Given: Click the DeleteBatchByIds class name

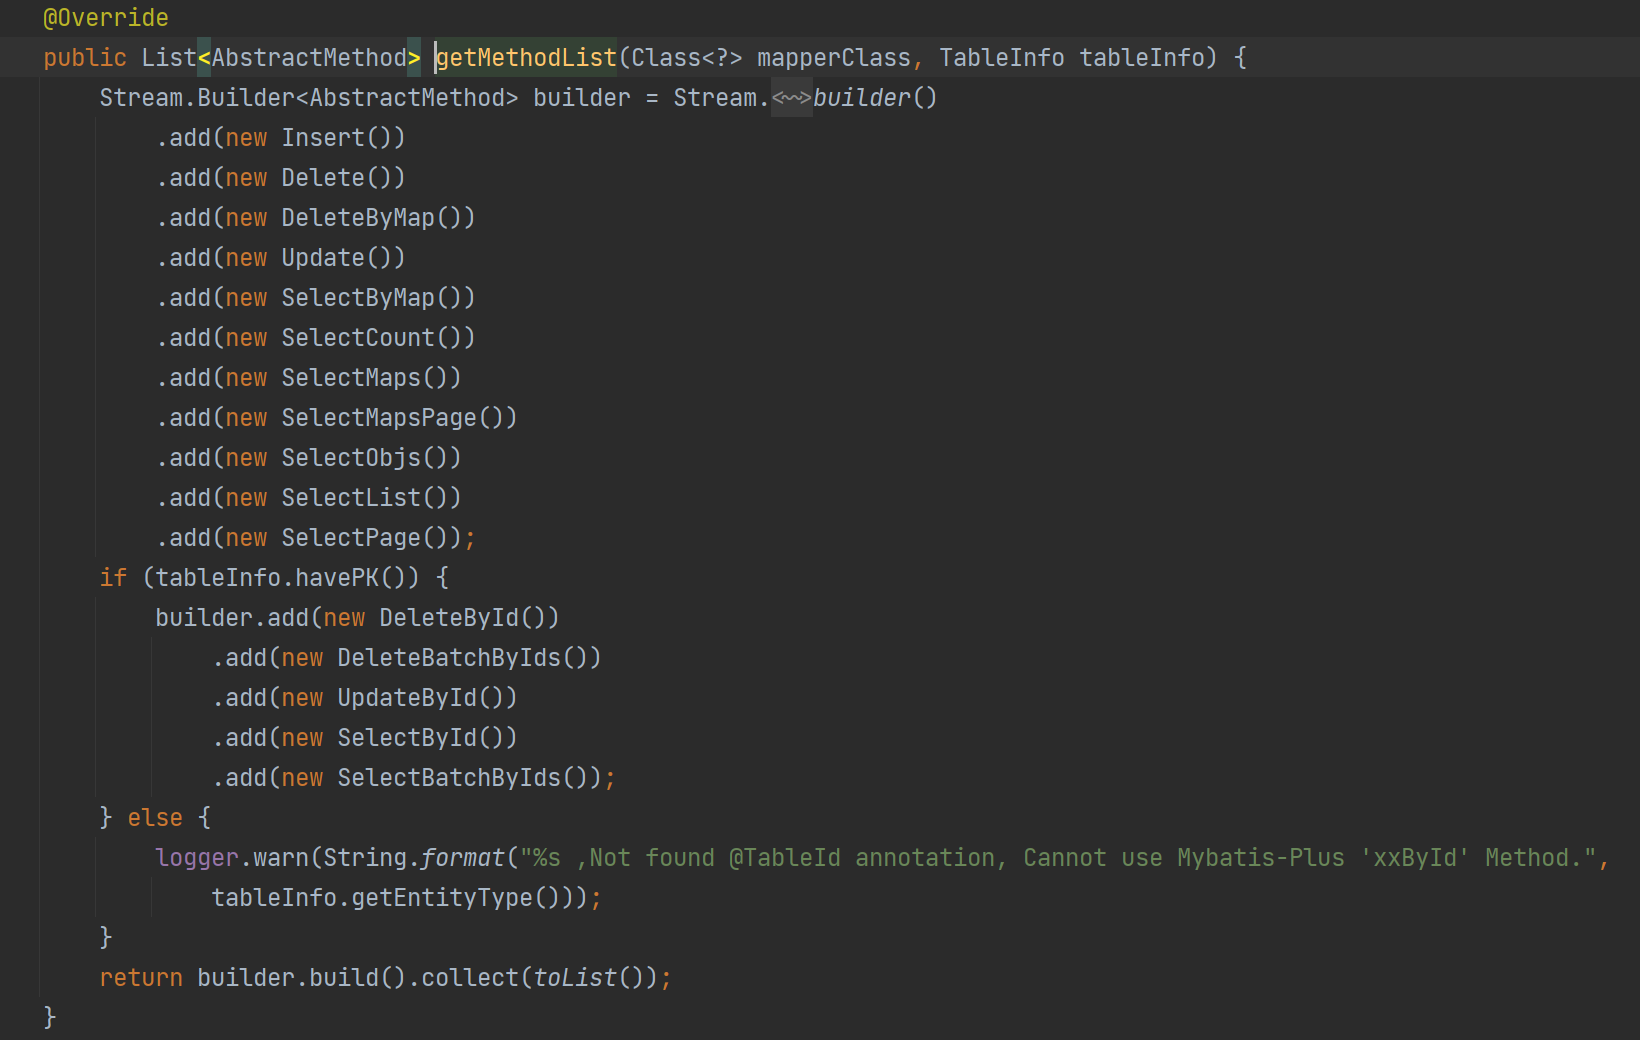Looking at the screenshot, I should pyautogui.click(x=449, y=658).
